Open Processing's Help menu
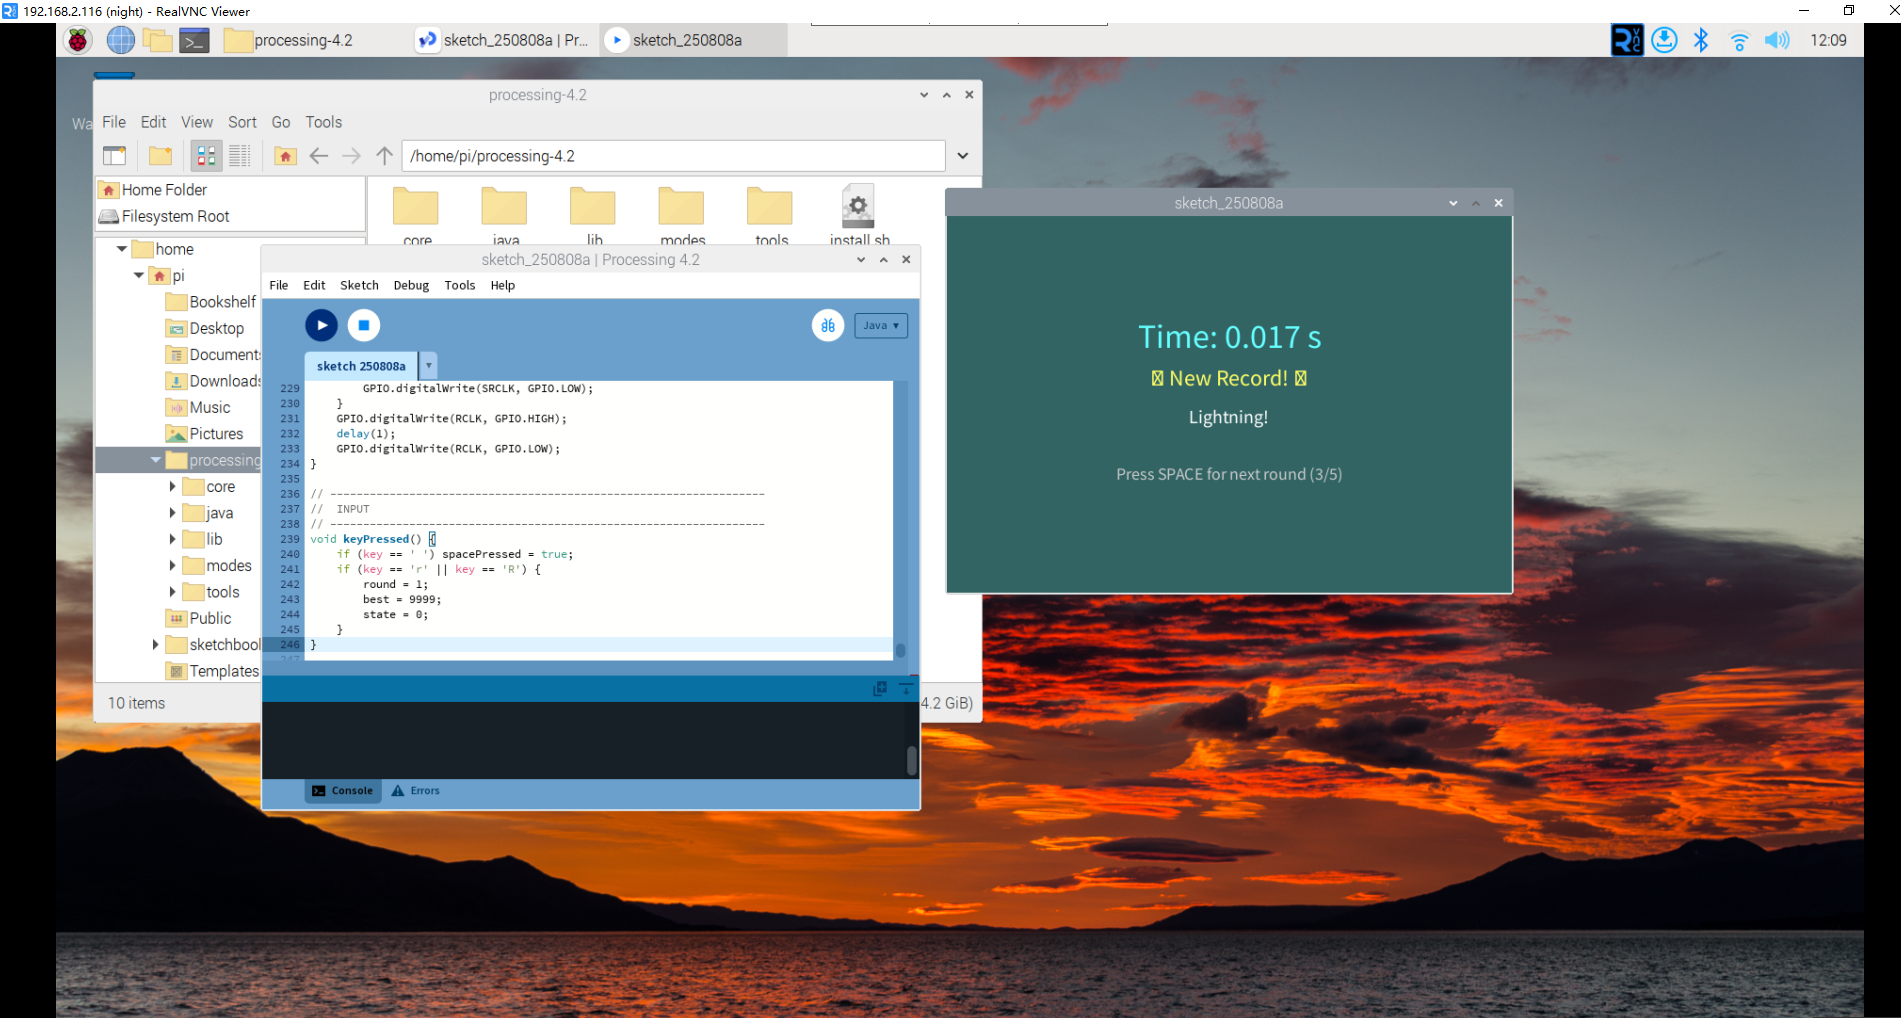 [x=503, y=285]
